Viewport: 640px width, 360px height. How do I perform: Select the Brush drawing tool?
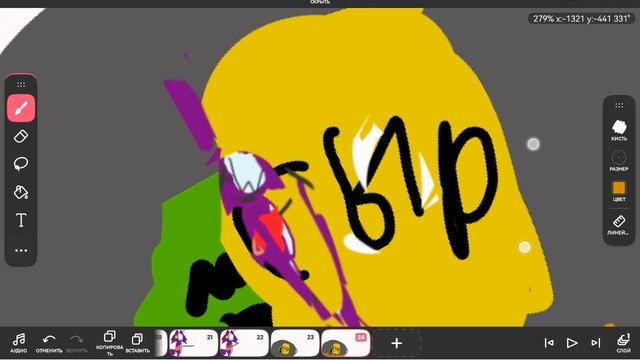coord(21,108)
